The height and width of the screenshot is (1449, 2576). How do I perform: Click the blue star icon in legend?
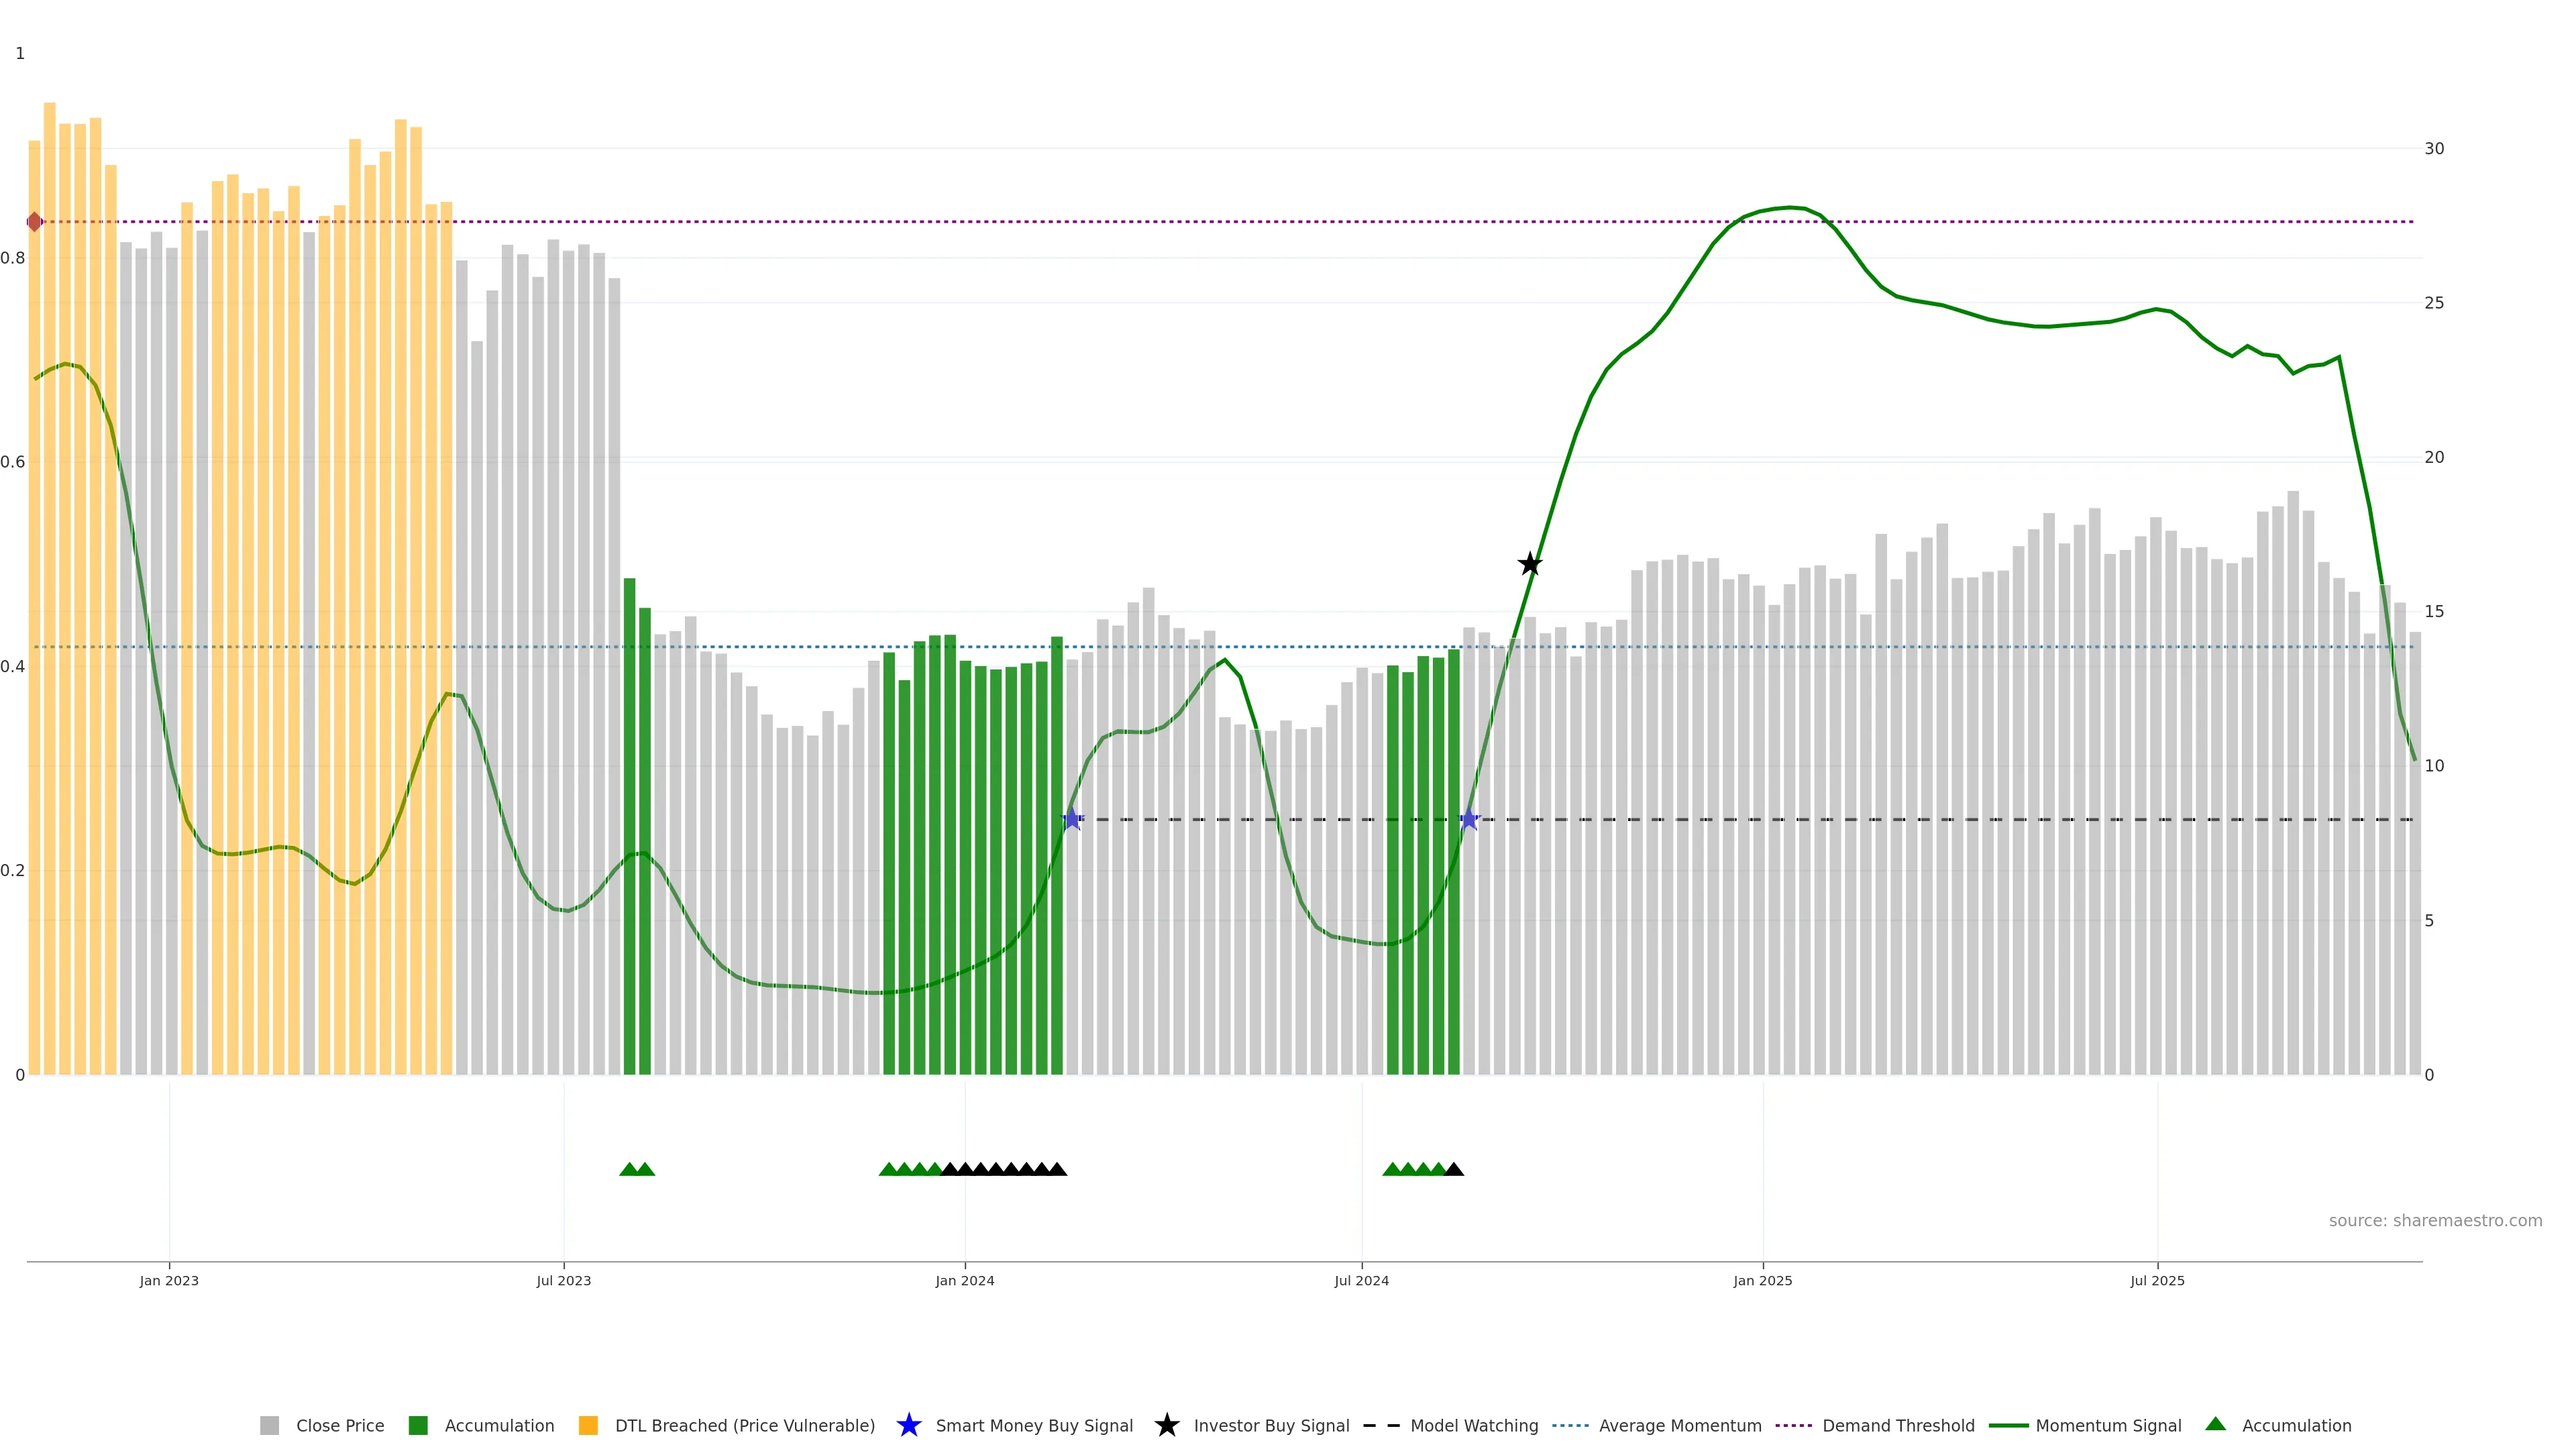(908, 1425)
